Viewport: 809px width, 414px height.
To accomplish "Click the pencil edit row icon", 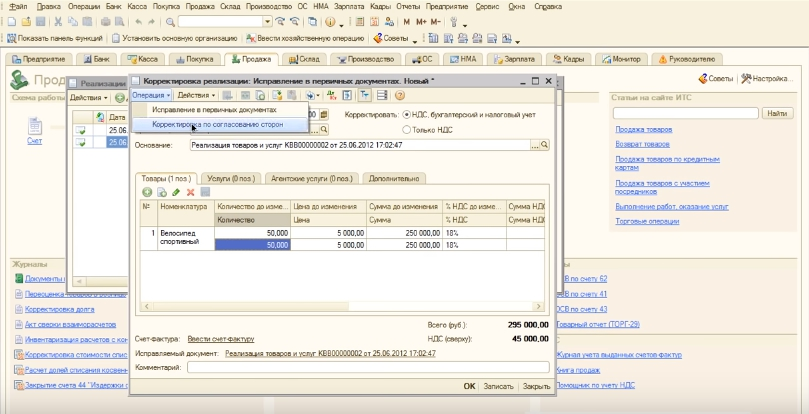I will tap(176, 191).
